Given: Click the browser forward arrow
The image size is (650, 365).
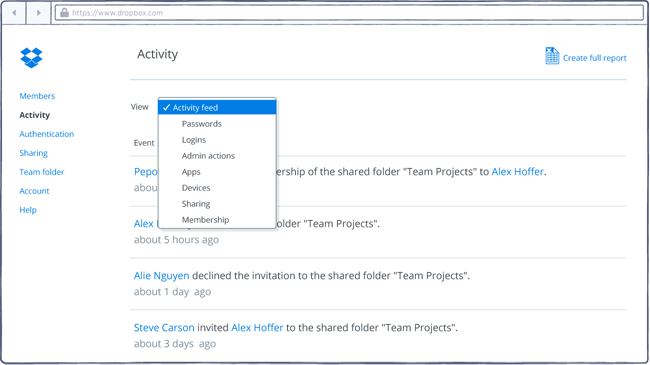Looking at the screenshot, I should [x=39, y=13].
